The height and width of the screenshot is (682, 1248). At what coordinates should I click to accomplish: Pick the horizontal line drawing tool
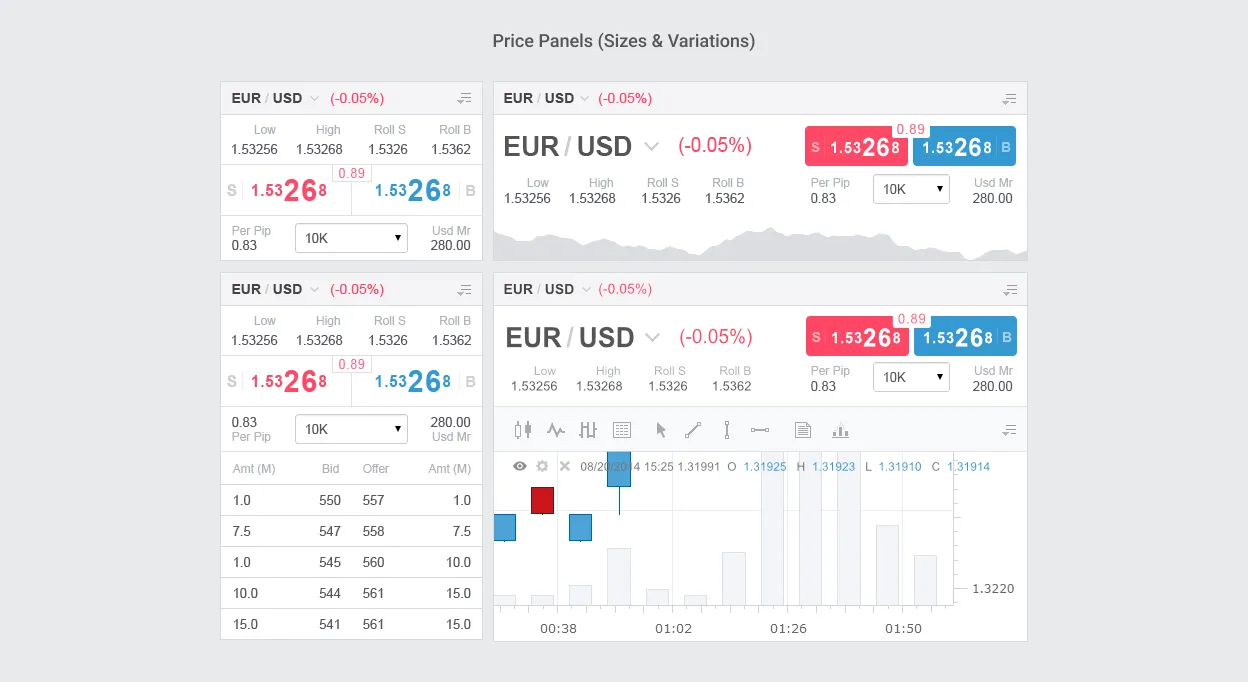pos(760,430)
